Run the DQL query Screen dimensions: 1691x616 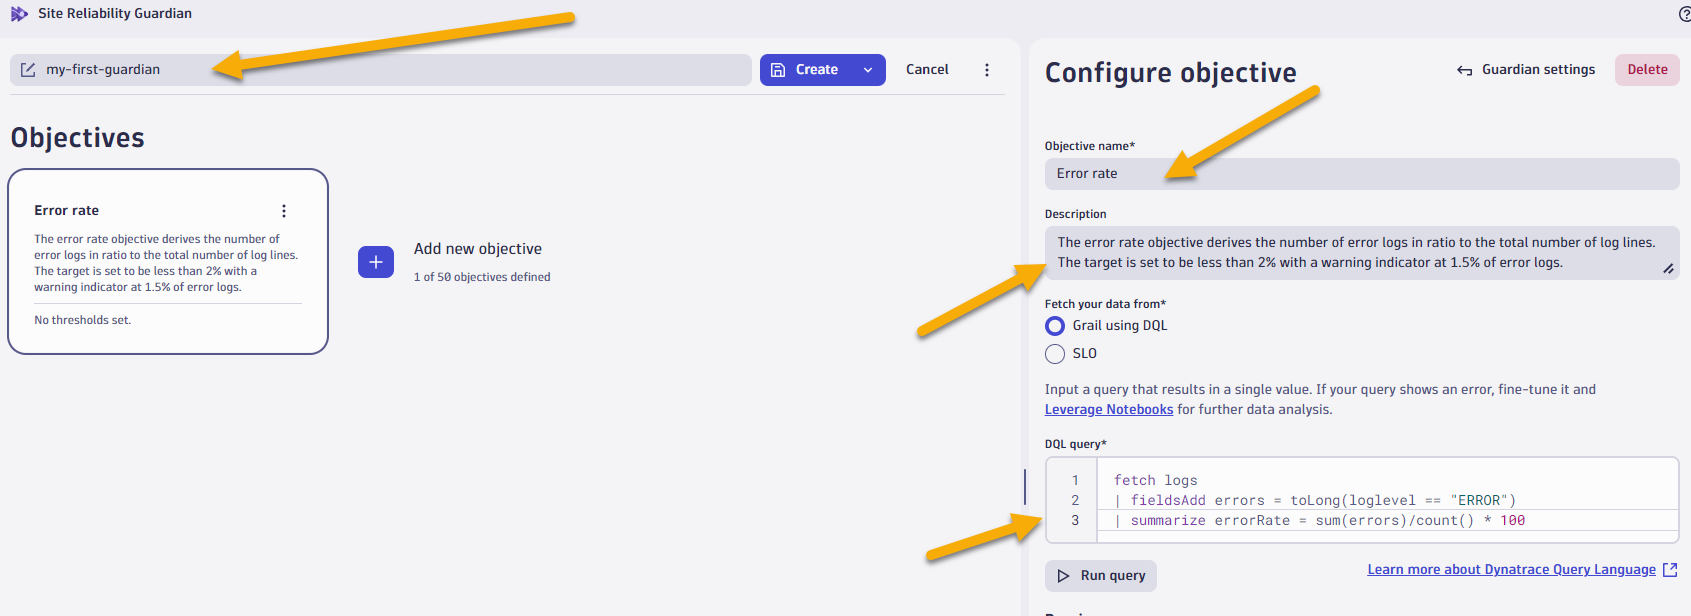click(x=1101, y=576)
